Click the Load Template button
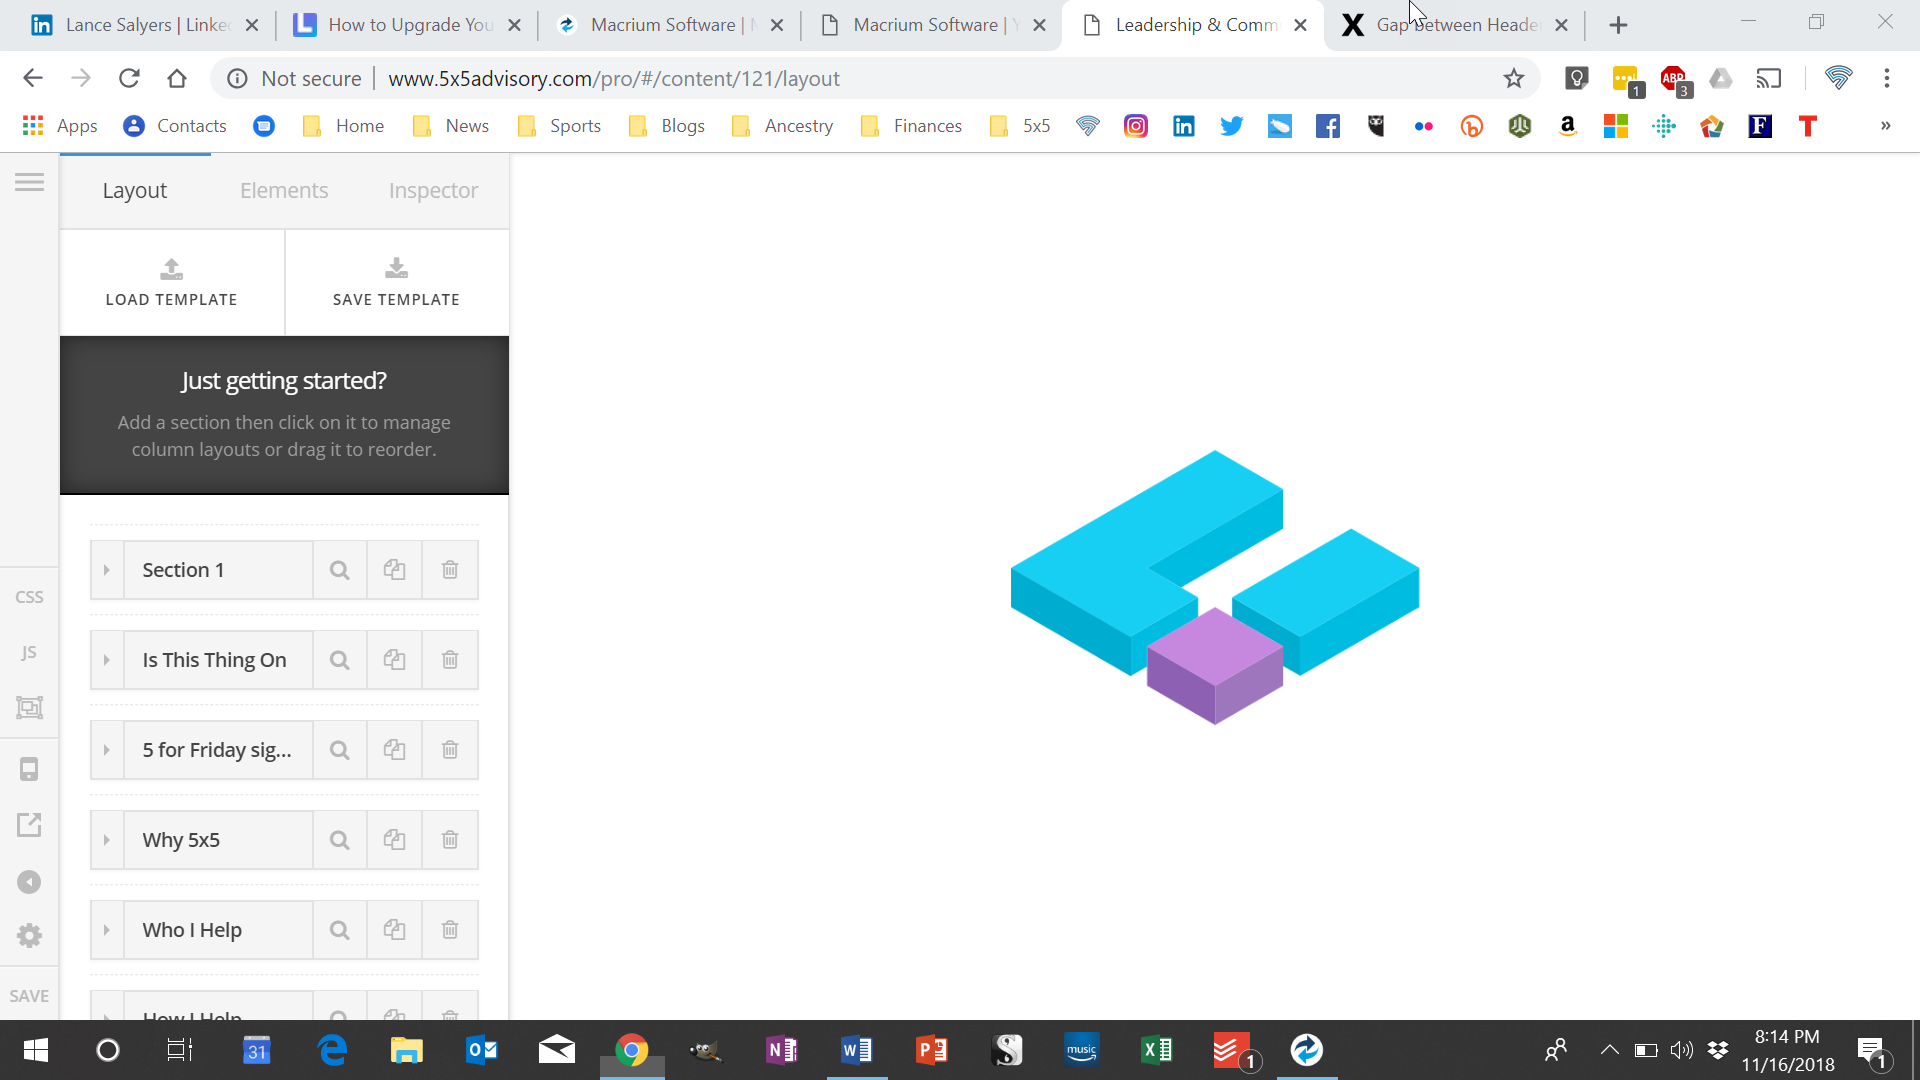The image size is (1920, 1080). coord(172,283)
